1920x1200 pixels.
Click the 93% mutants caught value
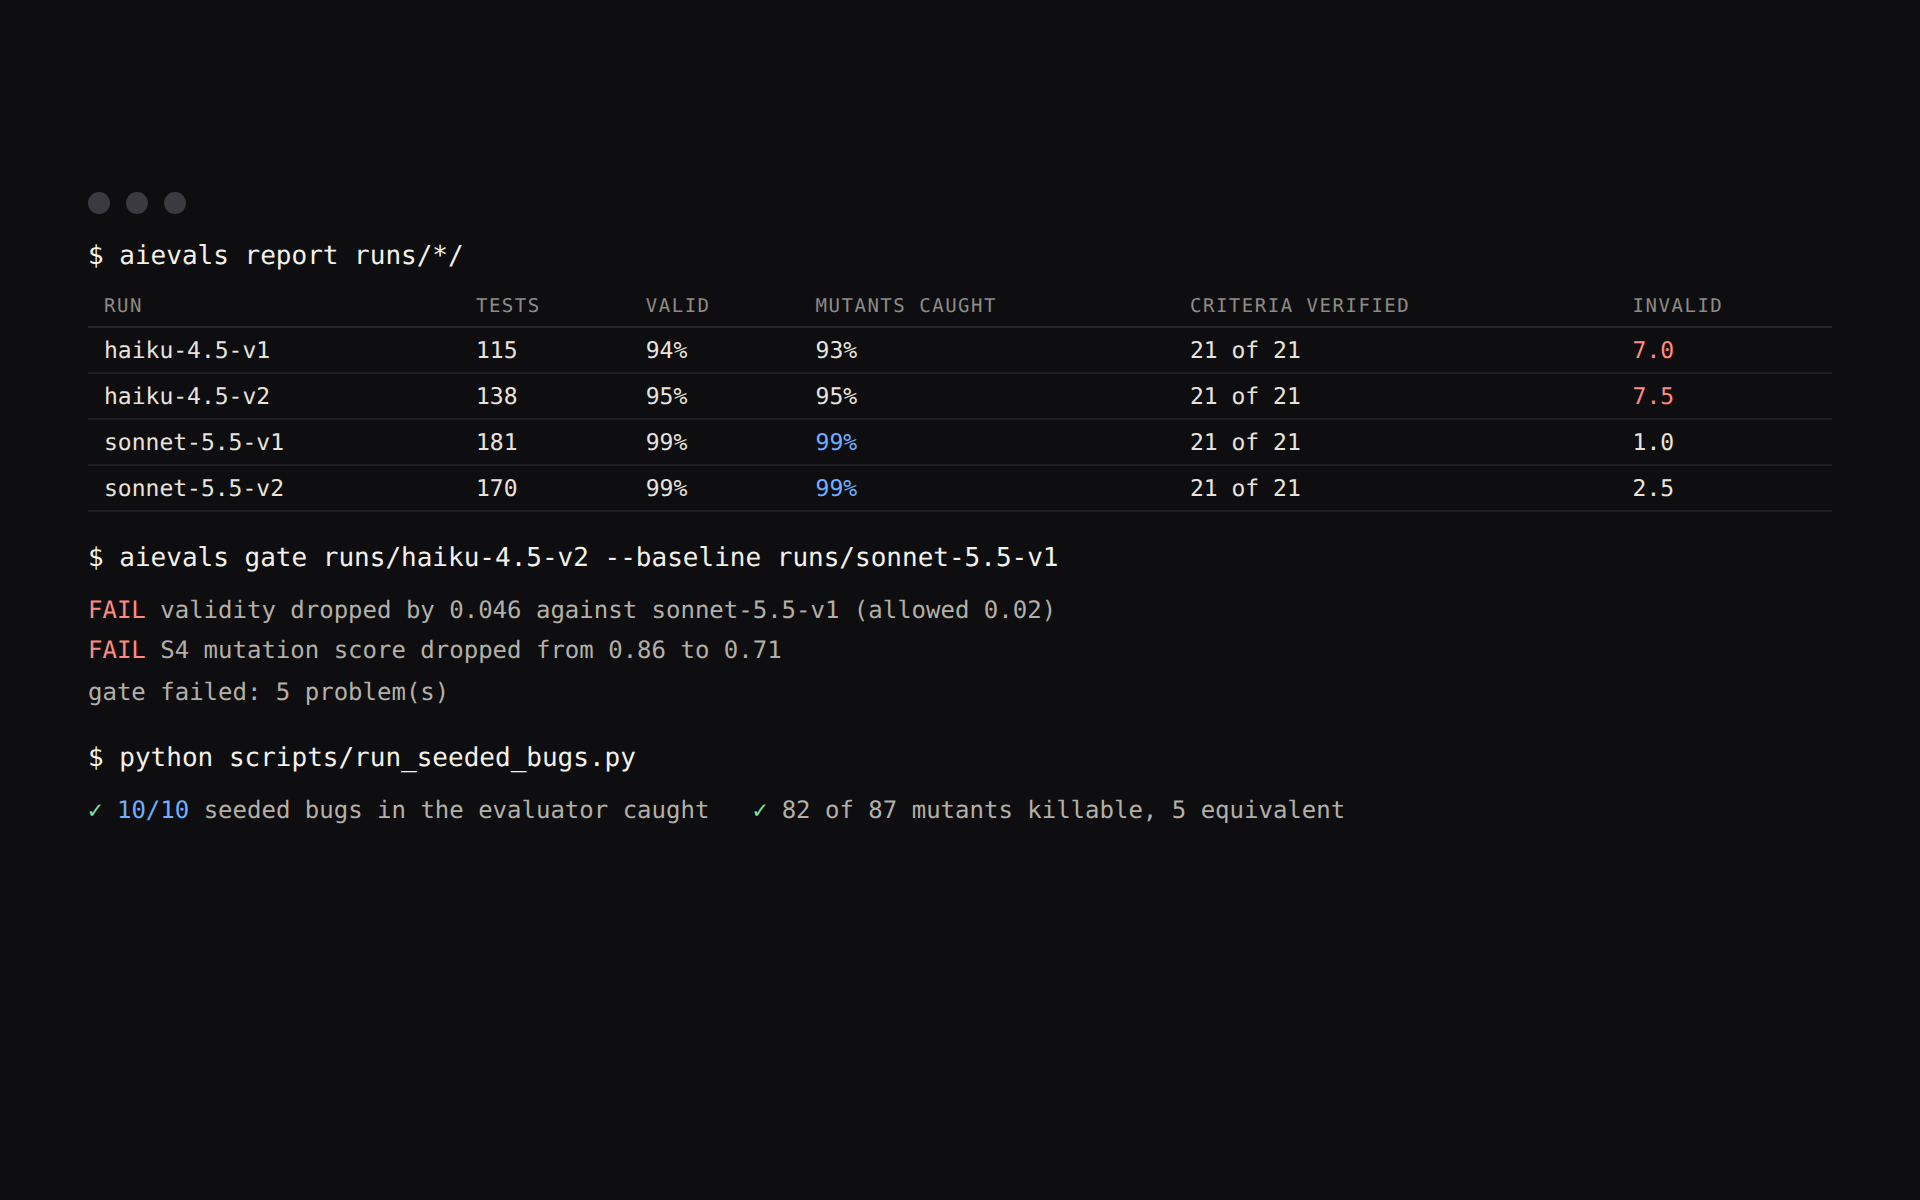click(x=836, y=350)
